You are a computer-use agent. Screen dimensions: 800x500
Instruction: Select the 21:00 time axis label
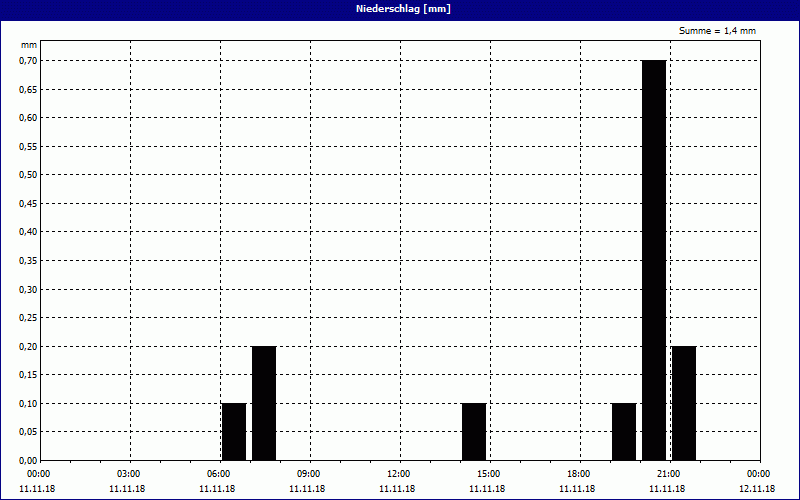point(668,473)
